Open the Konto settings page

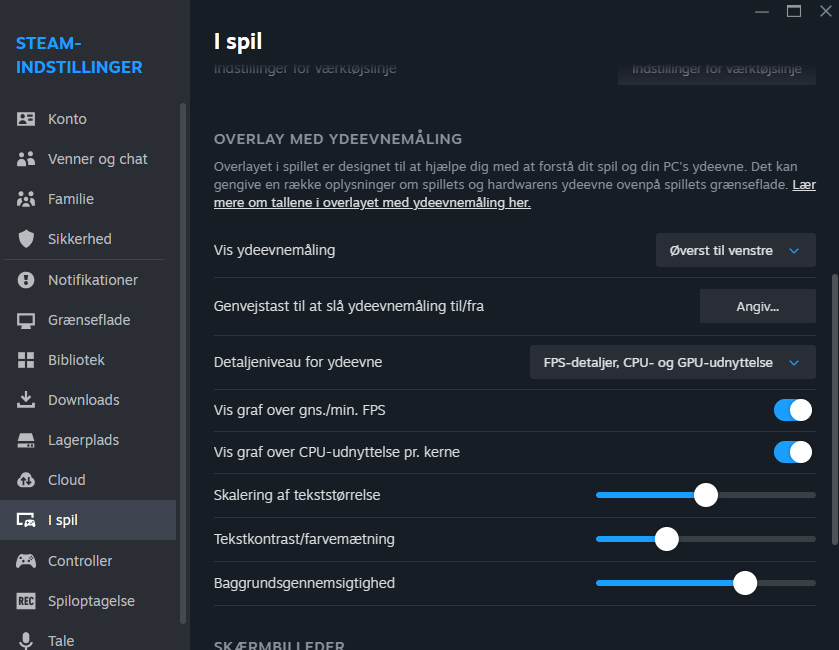click(x=88, y=119)
